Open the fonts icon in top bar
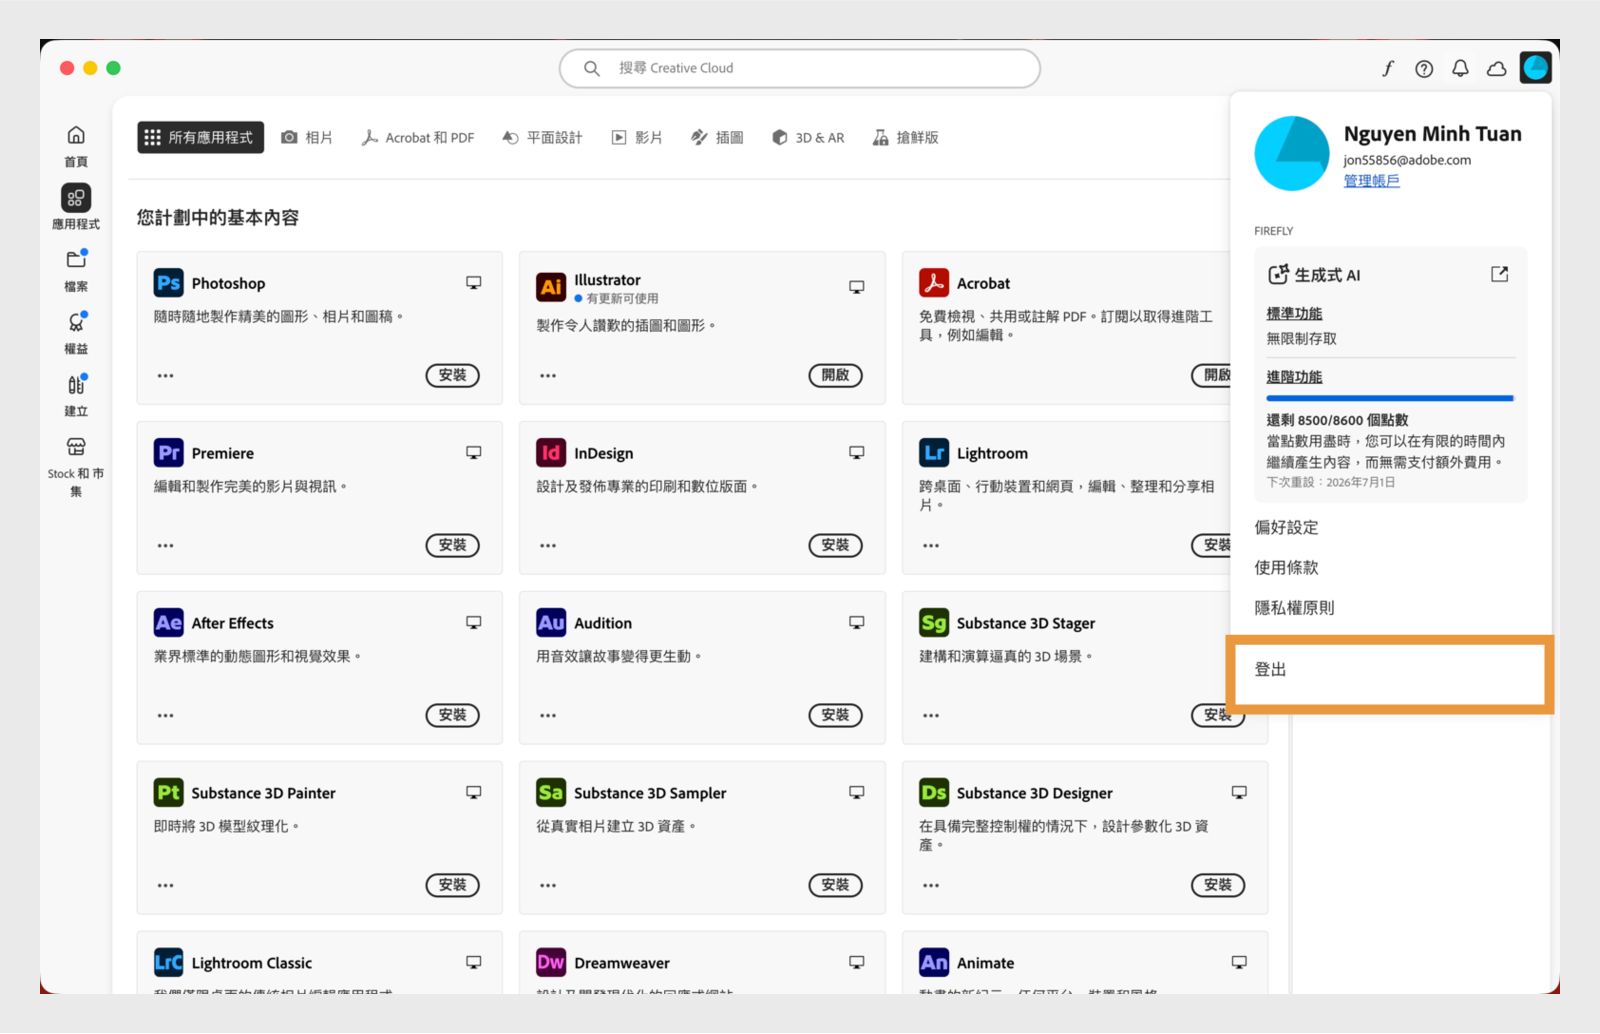This screenshot has height=1034, width=1600. [x=1388, y=68]
